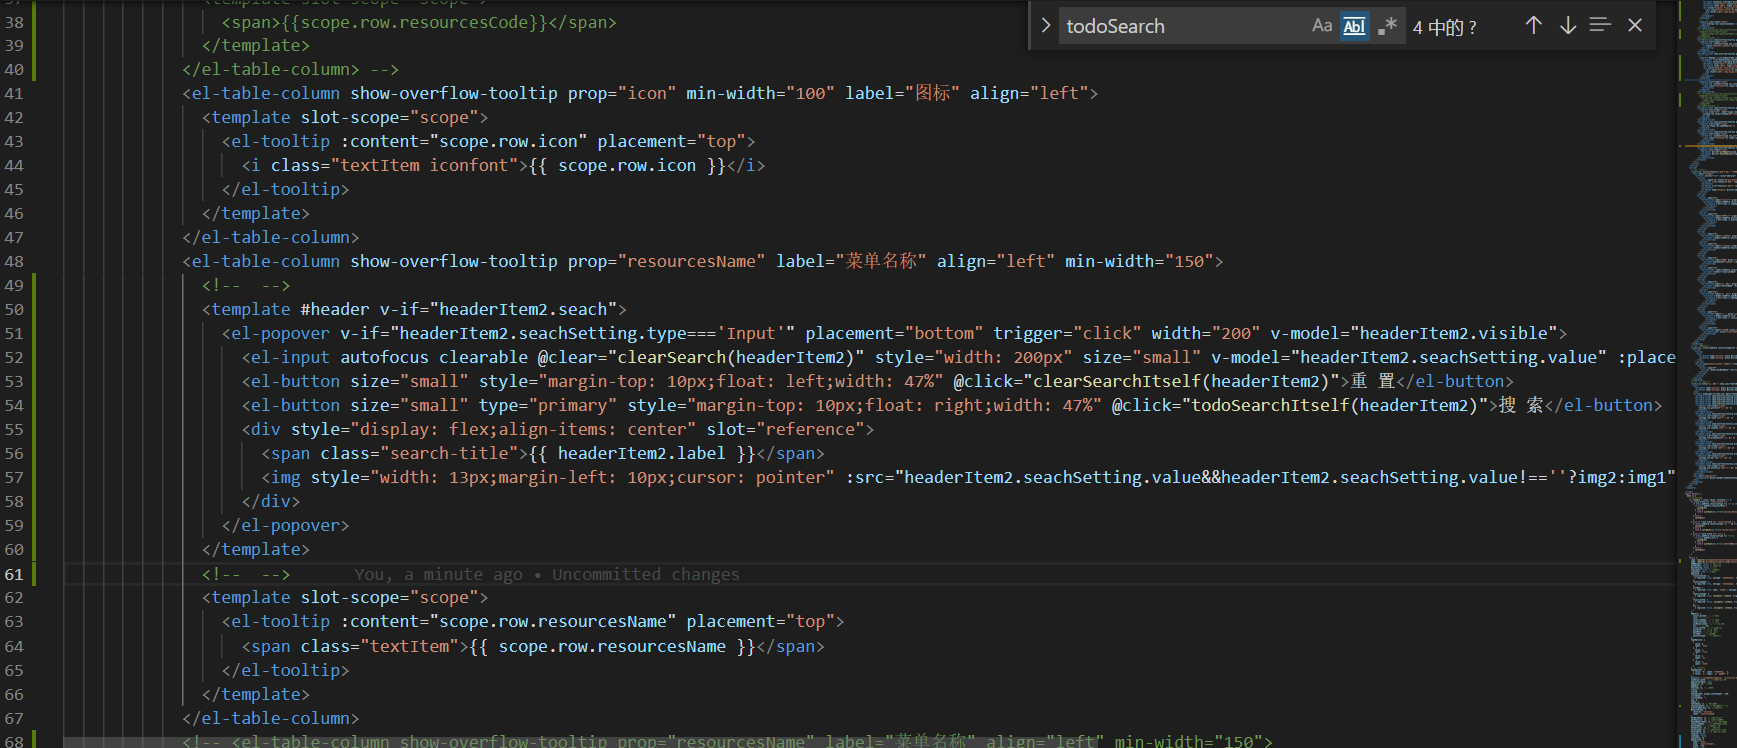Click 'todoSearchItself(headerItem2)' handler text
The height and width of the screenshot is (748, 1737).
click(x=1334, y=405)
